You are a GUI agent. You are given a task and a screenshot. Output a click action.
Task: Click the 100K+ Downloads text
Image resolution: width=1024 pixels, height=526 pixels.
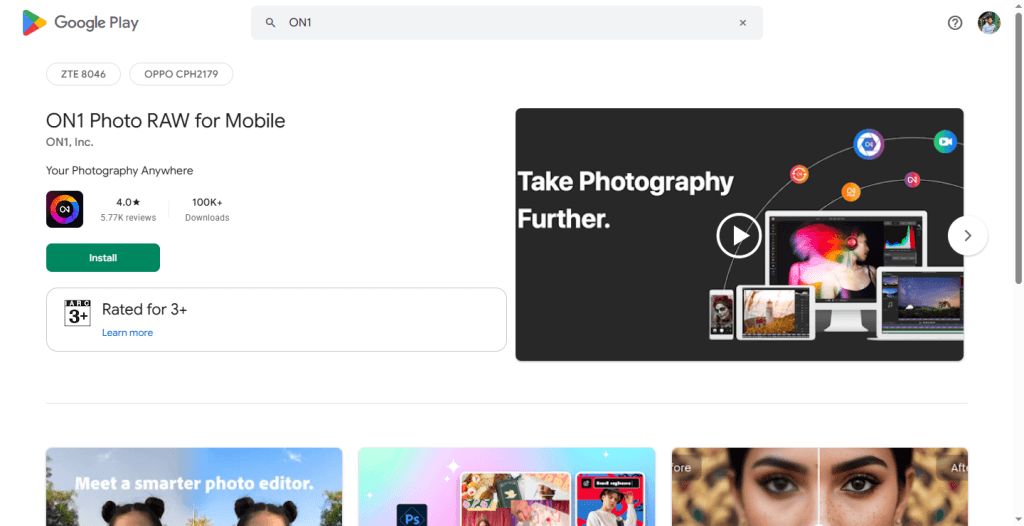pos(207,209)
